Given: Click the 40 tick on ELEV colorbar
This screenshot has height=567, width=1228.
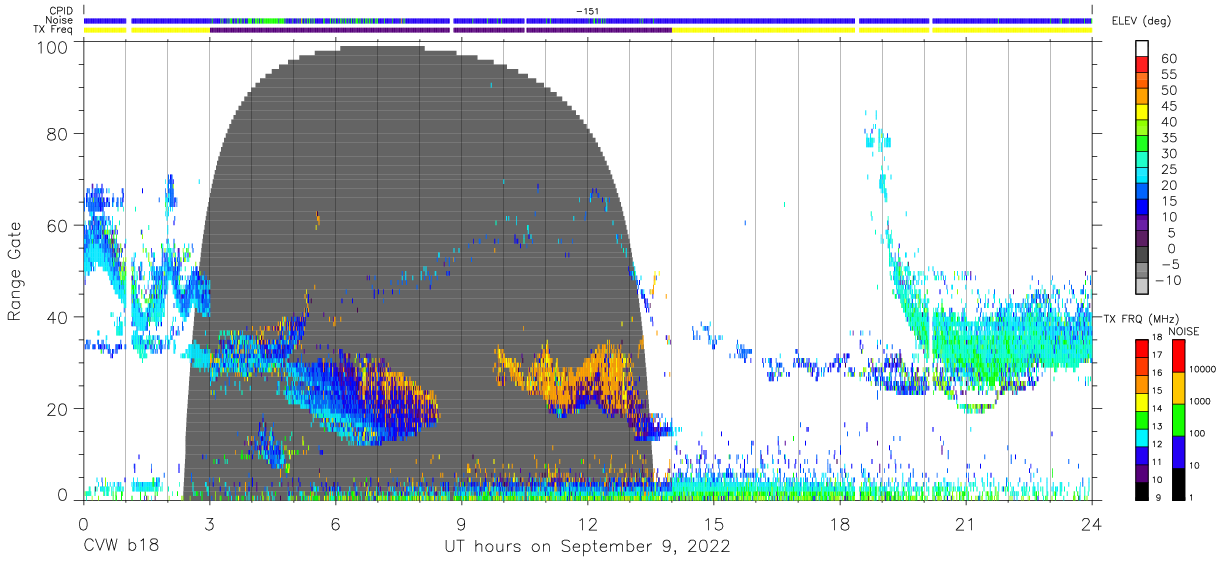Looking at the screenshot, I should coord(1168,122).
